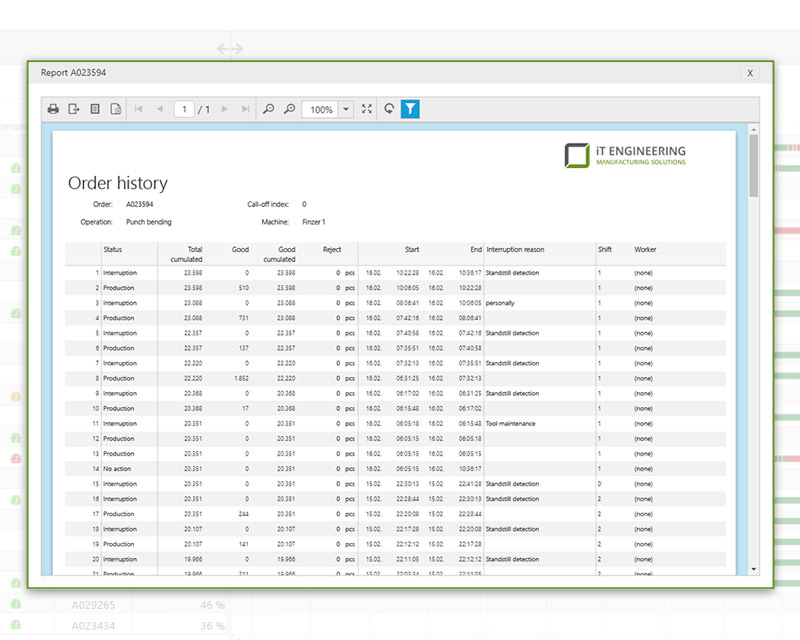Screen dimensions: 800x640
Task: Go to the first page
Action: (139, 109)
